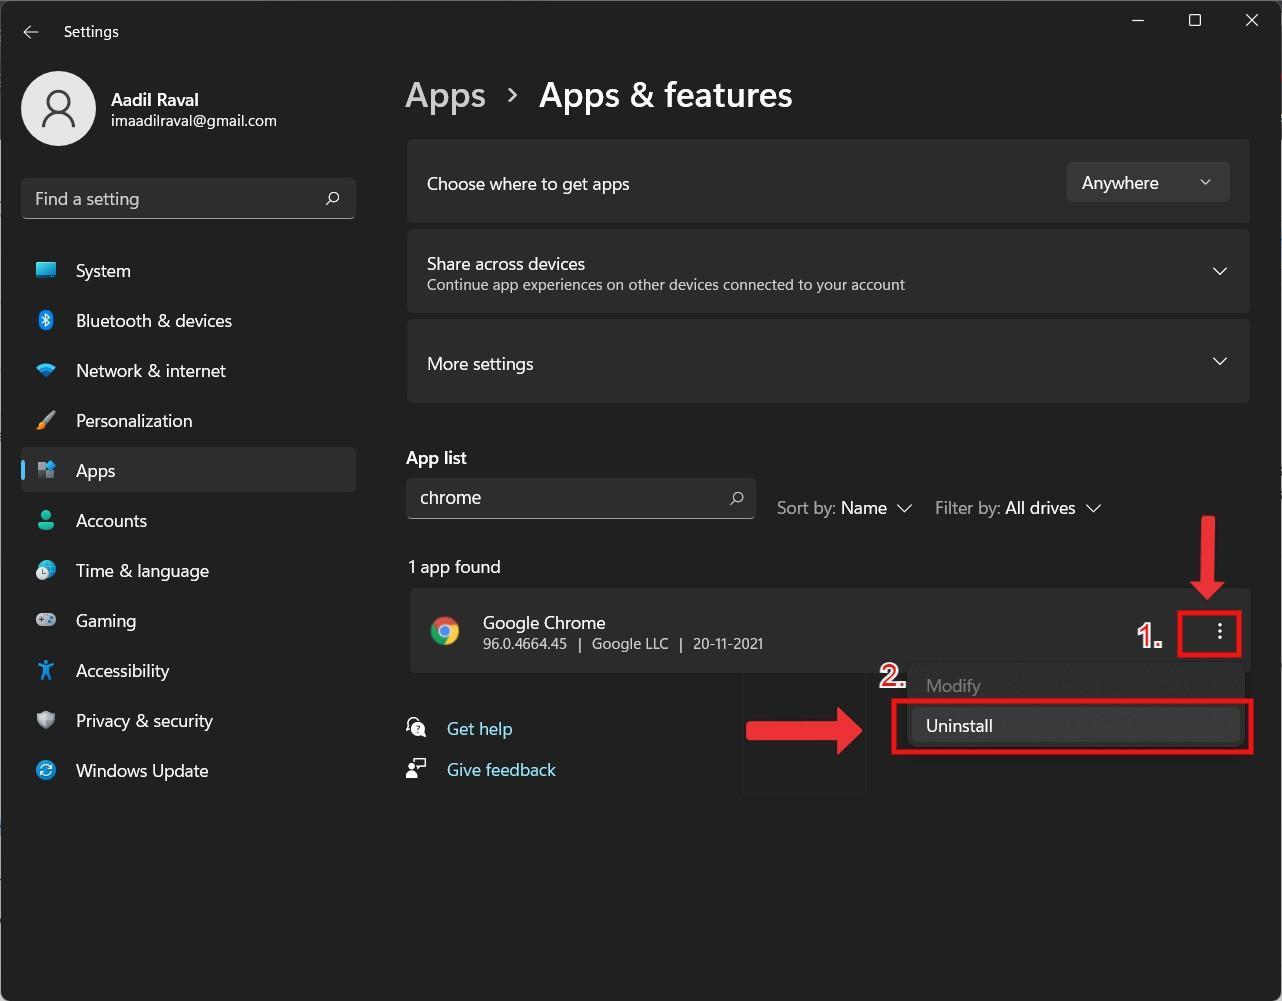Expand the Share across devices section
This screenshot has width=1282, height=1001.
[x=1219, y=272]
